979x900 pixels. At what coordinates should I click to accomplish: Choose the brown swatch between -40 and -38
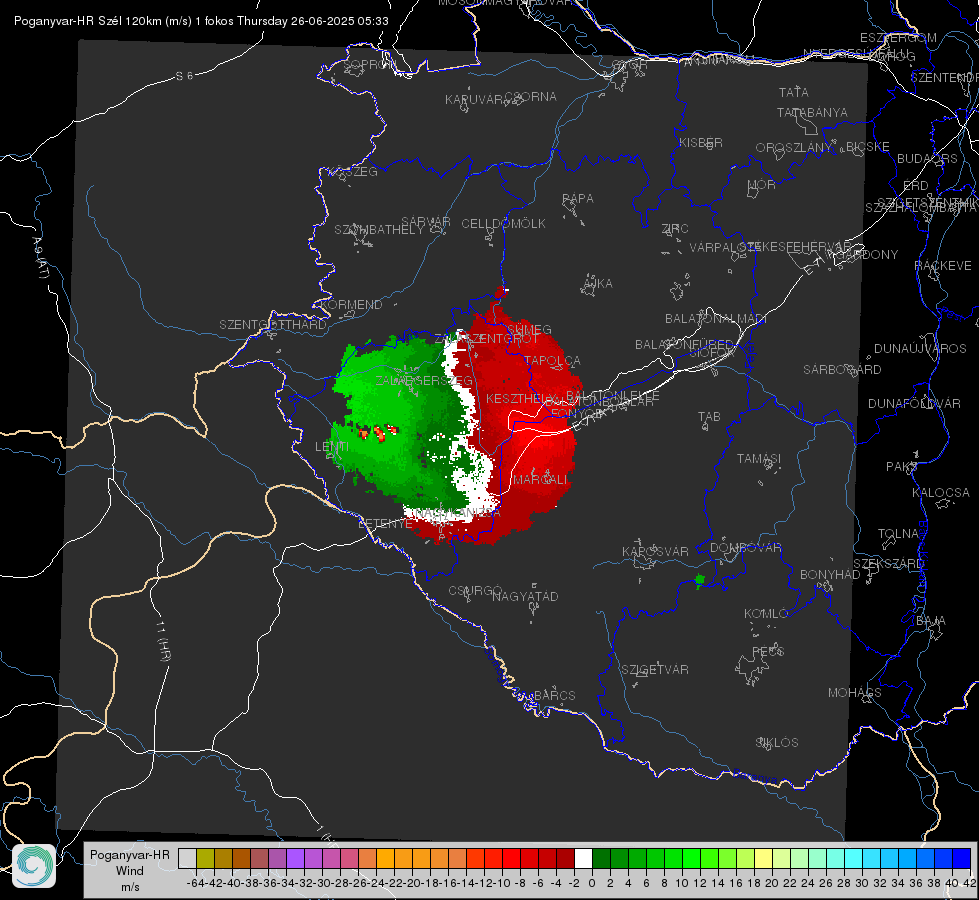(x=242, y=858)
